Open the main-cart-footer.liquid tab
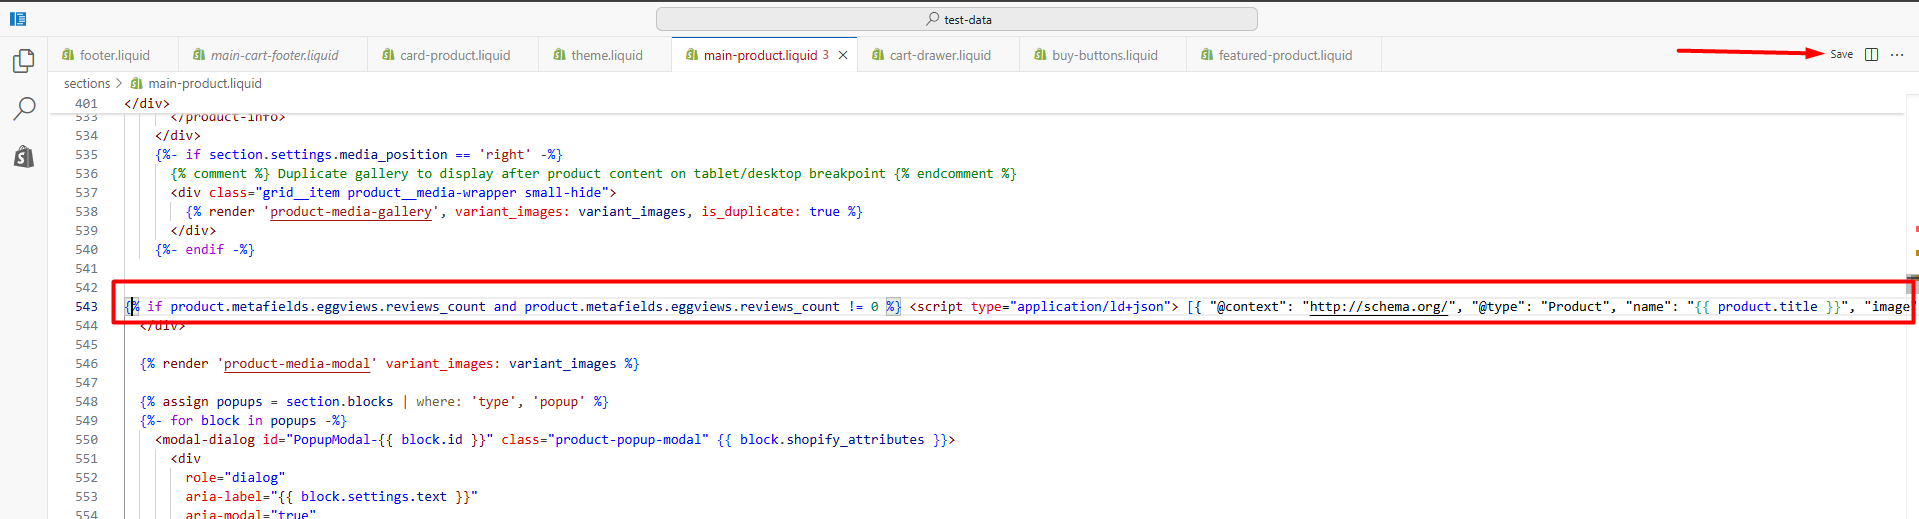 274,55
